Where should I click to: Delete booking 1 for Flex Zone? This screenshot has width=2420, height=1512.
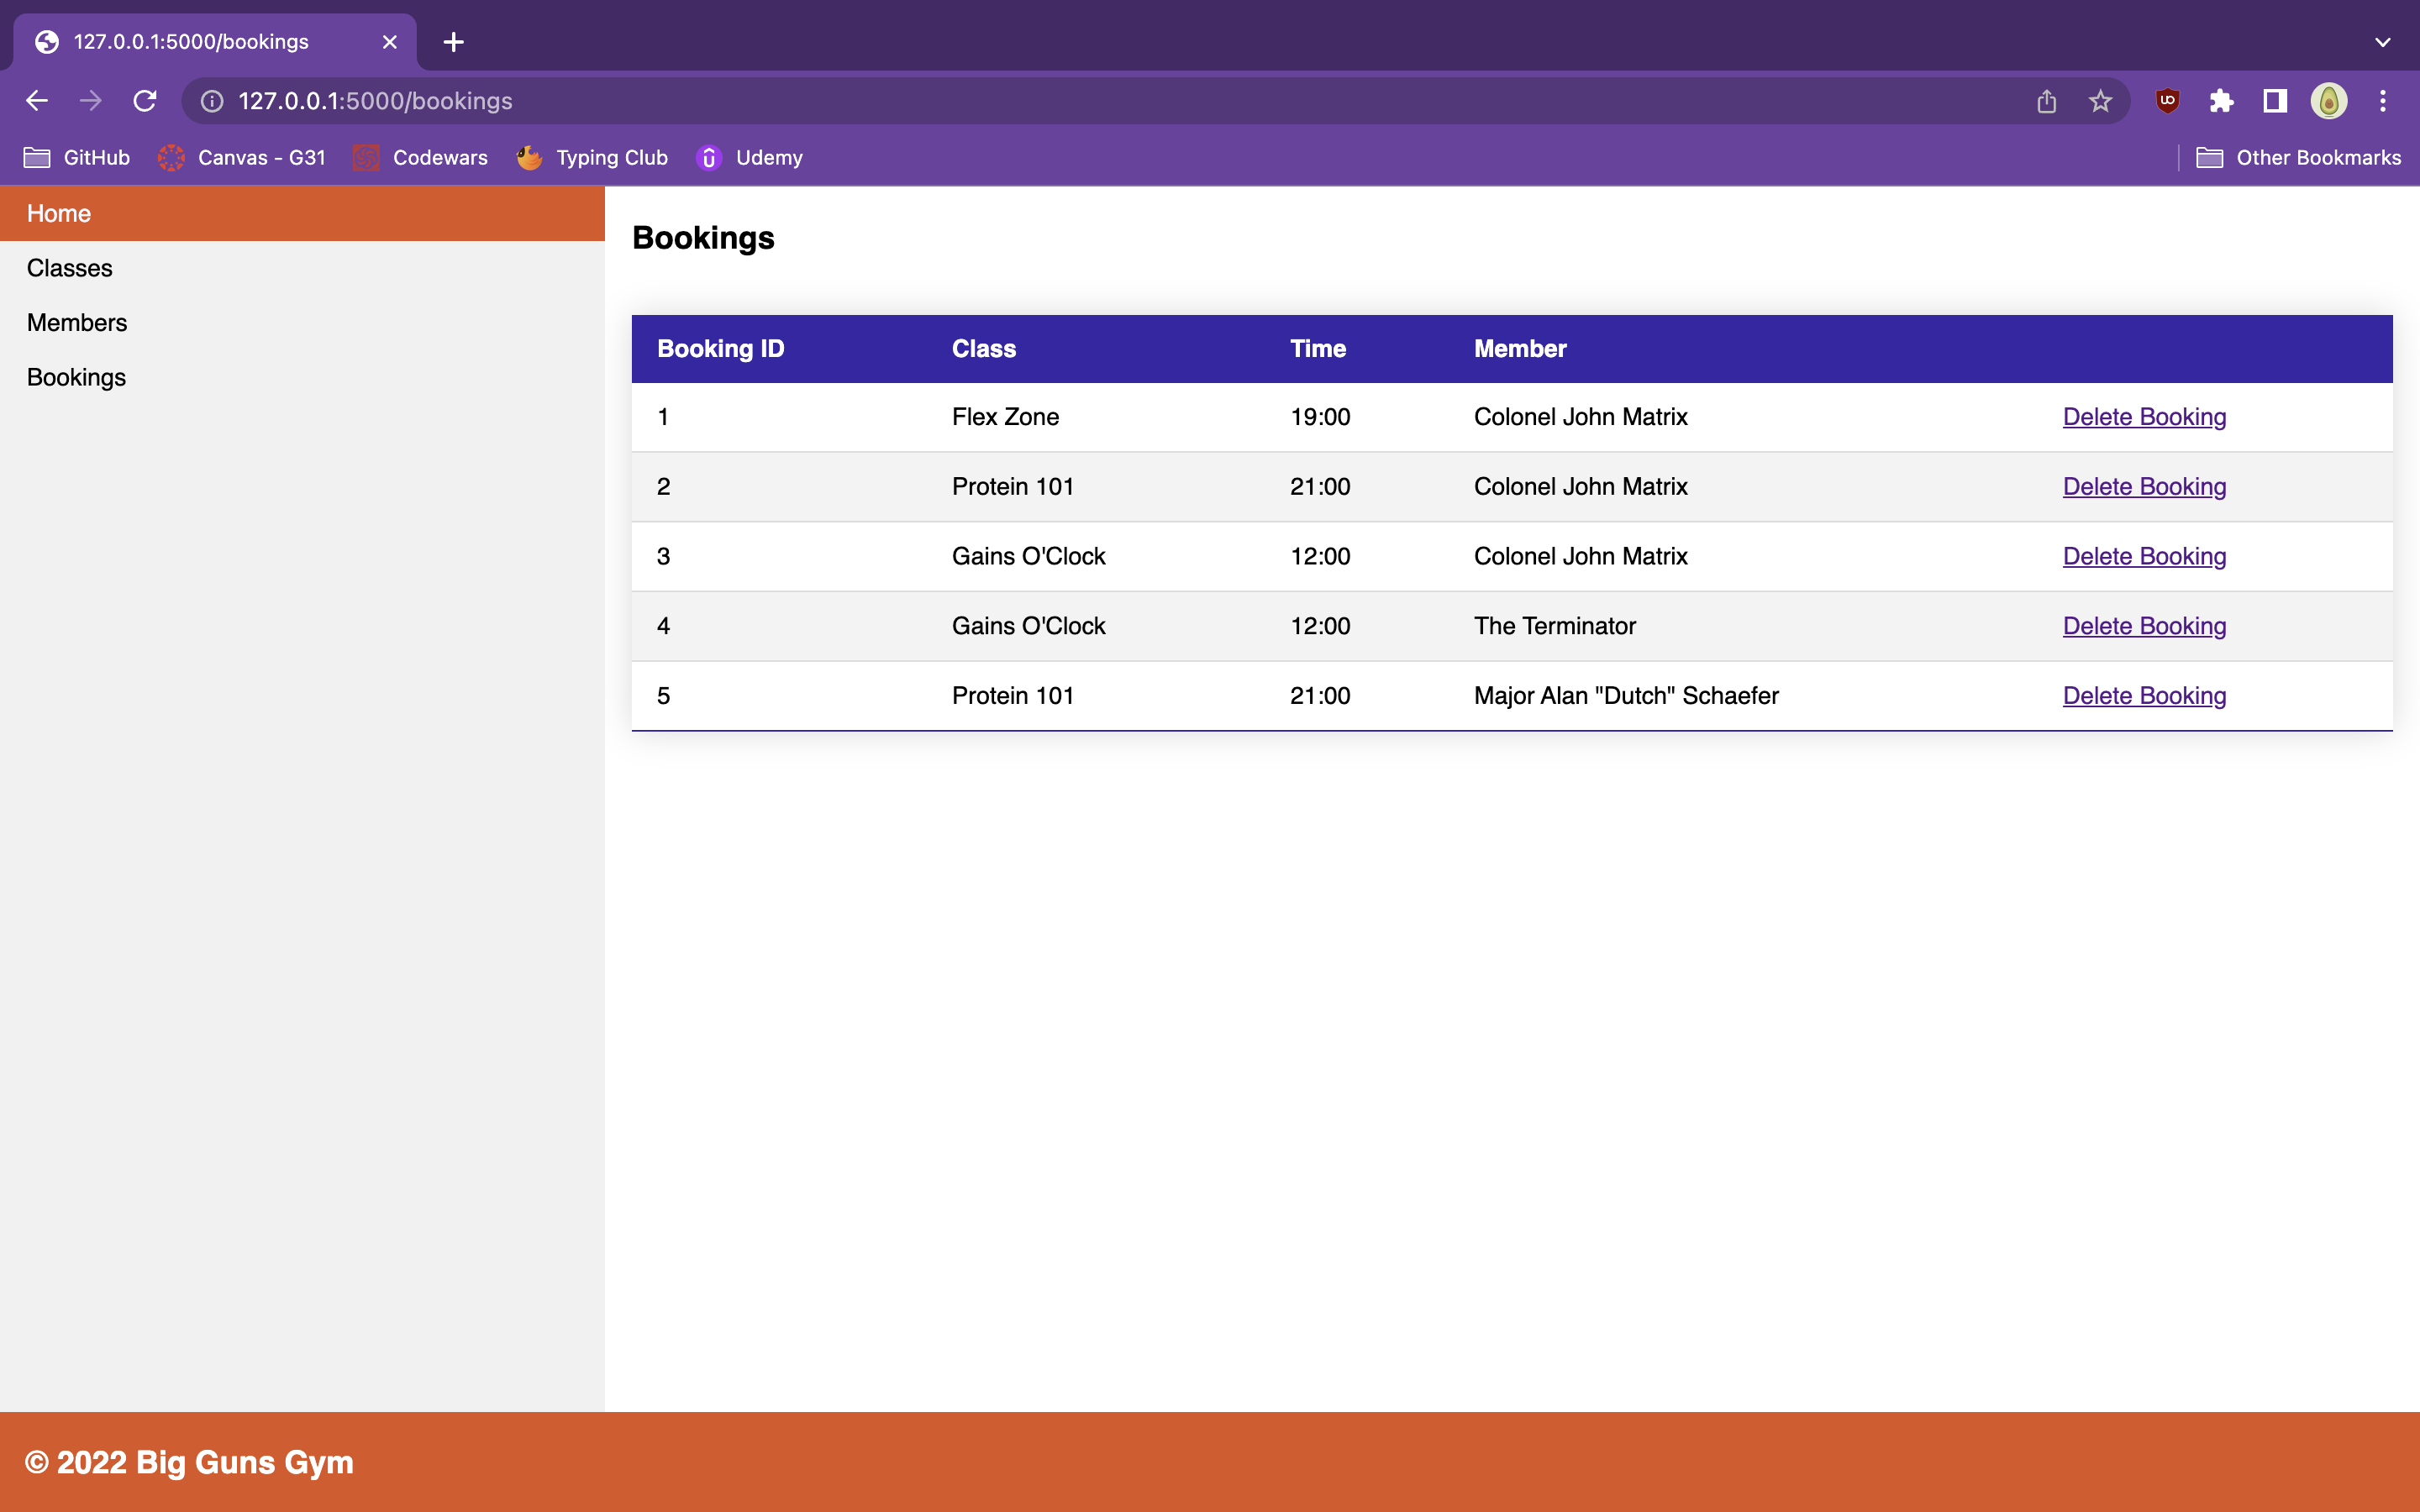tap(2144, 417)
